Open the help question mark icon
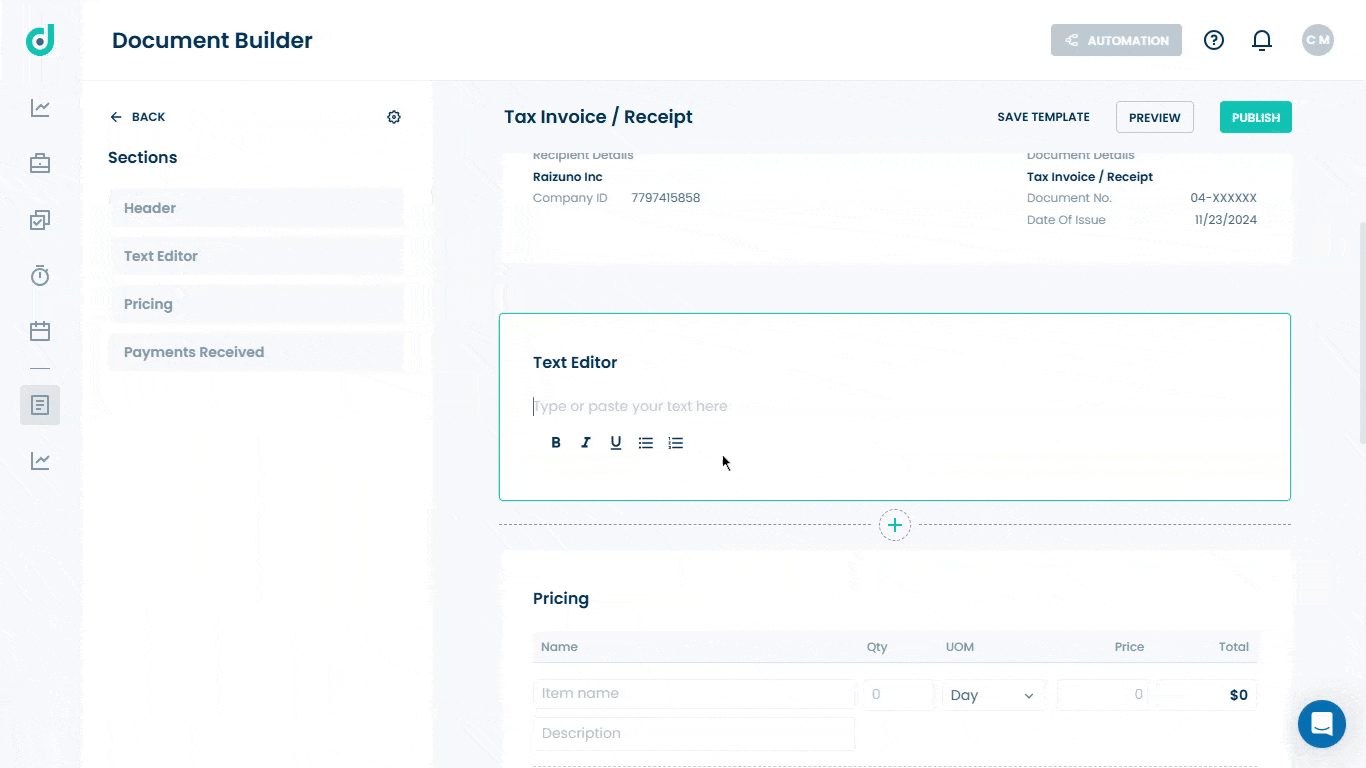 pos(1214,40)
